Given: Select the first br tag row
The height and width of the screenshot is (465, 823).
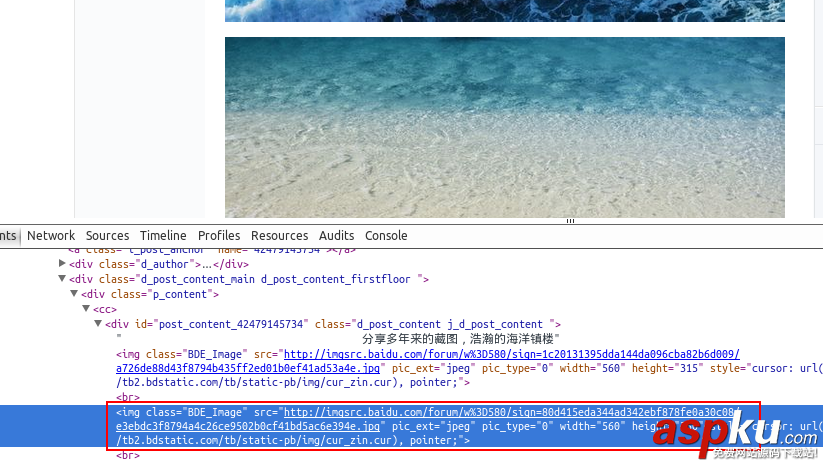Looking at the screenshot, I should 128,397.
